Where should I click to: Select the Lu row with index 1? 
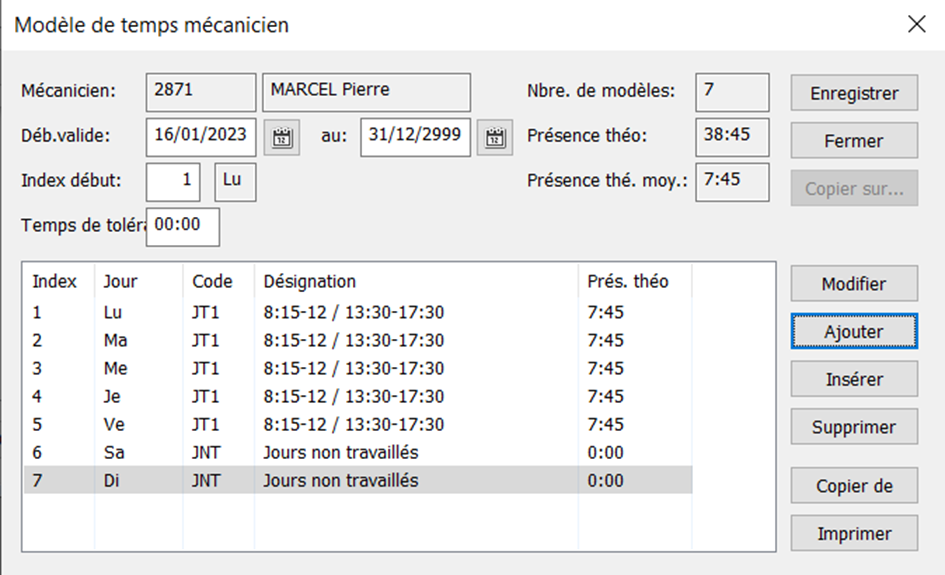tap(358, 312)
